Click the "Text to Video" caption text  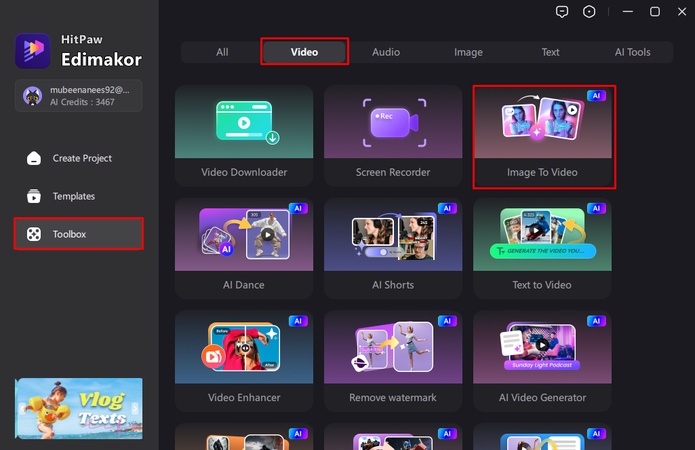pos(542,285)
